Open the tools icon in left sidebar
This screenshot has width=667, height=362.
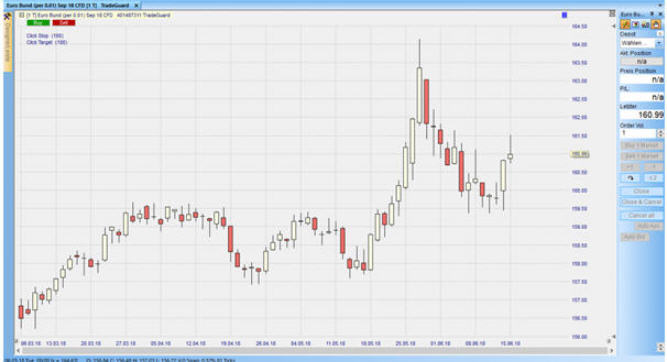pyautogui.click(x=8, y=17)
